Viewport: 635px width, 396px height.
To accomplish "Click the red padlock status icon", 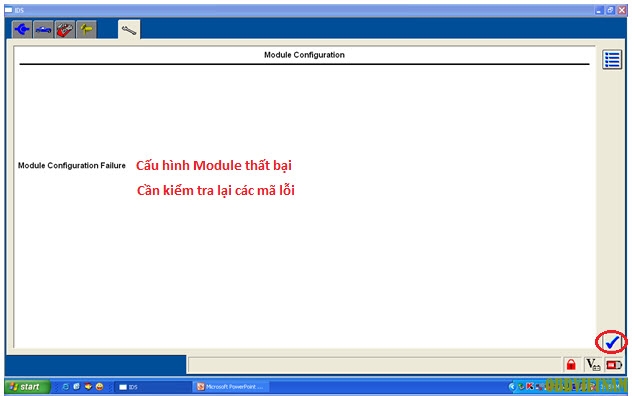I will coord(571,365).
